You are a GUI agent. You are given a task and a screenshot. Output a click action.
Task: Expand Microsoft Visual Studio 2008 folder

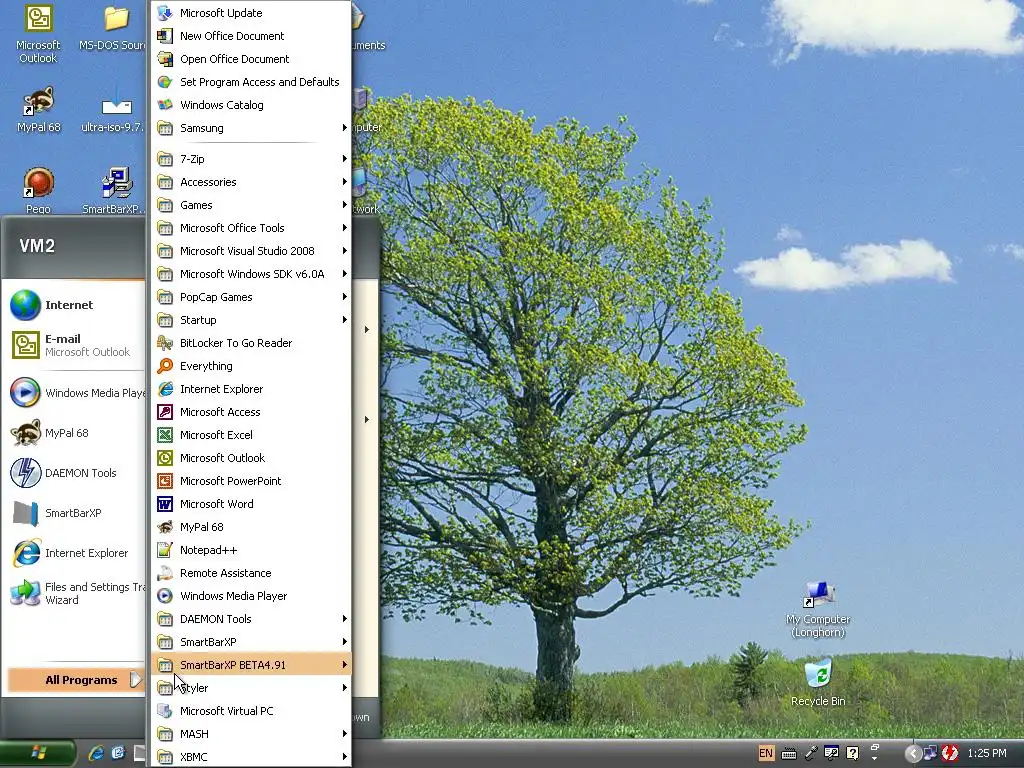tap(251, 251)
